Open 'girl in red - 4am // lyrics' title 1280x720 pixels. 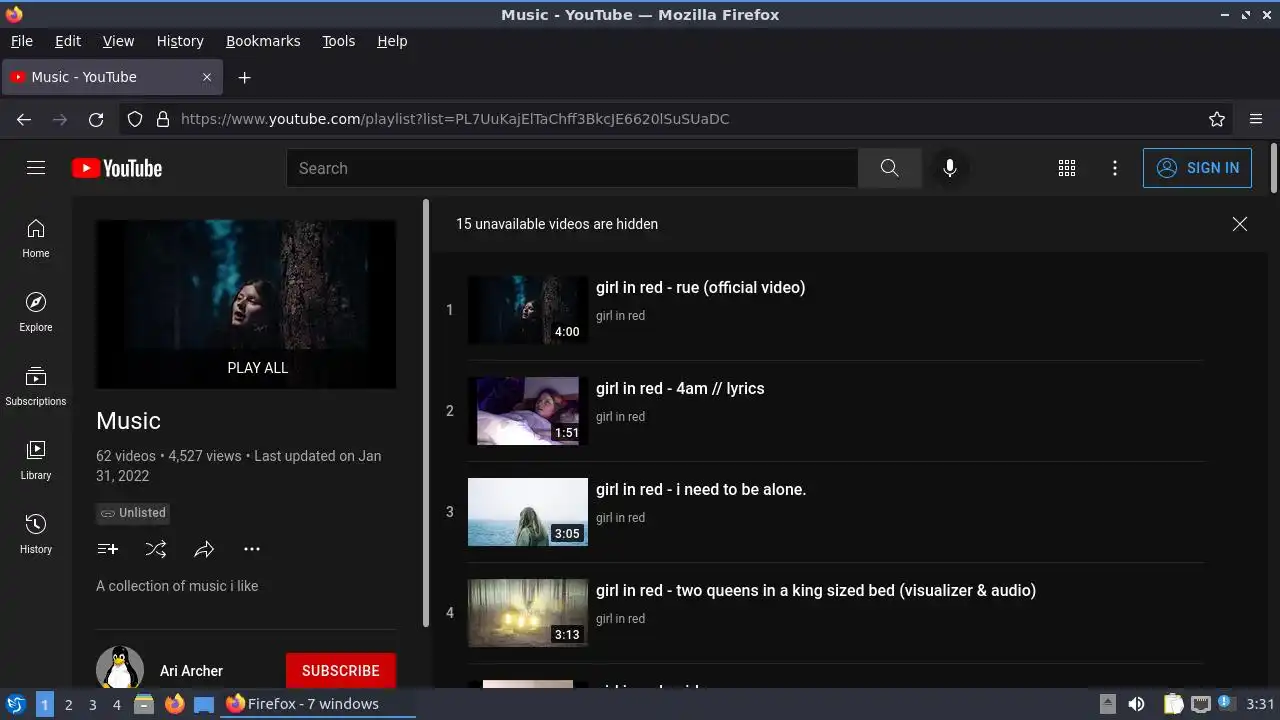point(680,388)
